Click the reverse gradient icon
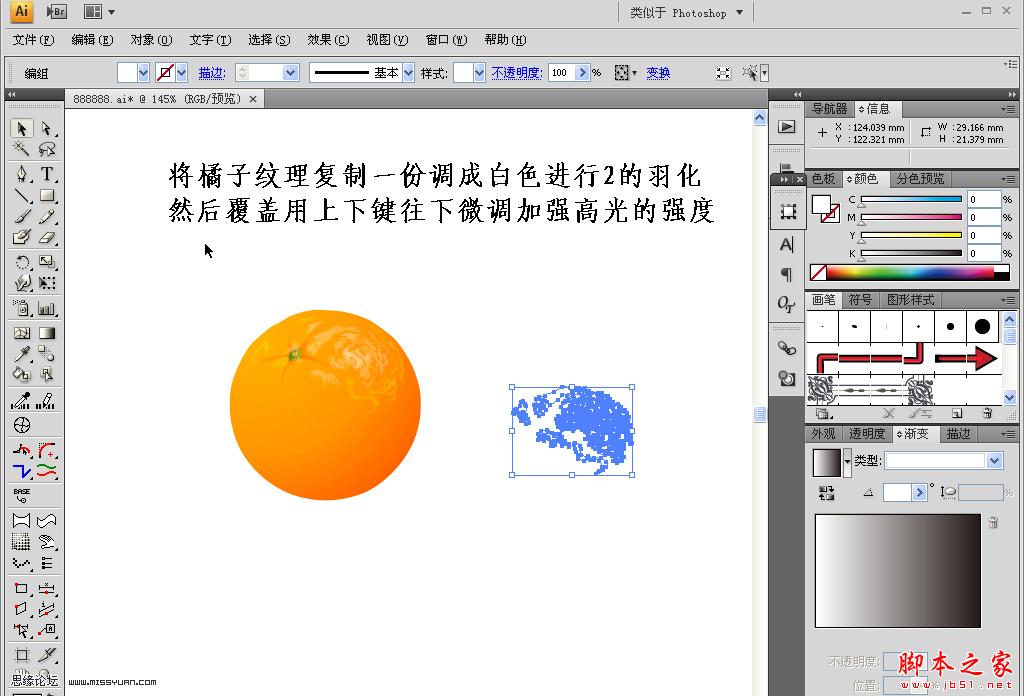Image resolution: width=1024 pixels, height=696 pixels. 826,493
